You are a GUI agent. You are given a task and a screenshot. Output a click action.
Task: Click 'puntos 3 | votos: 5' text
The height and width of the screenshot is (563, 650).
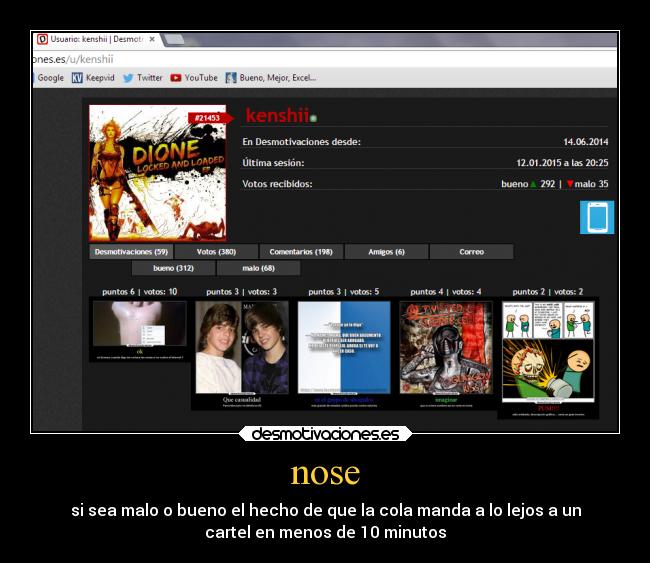pyautogui.click(x=344, y=292)
